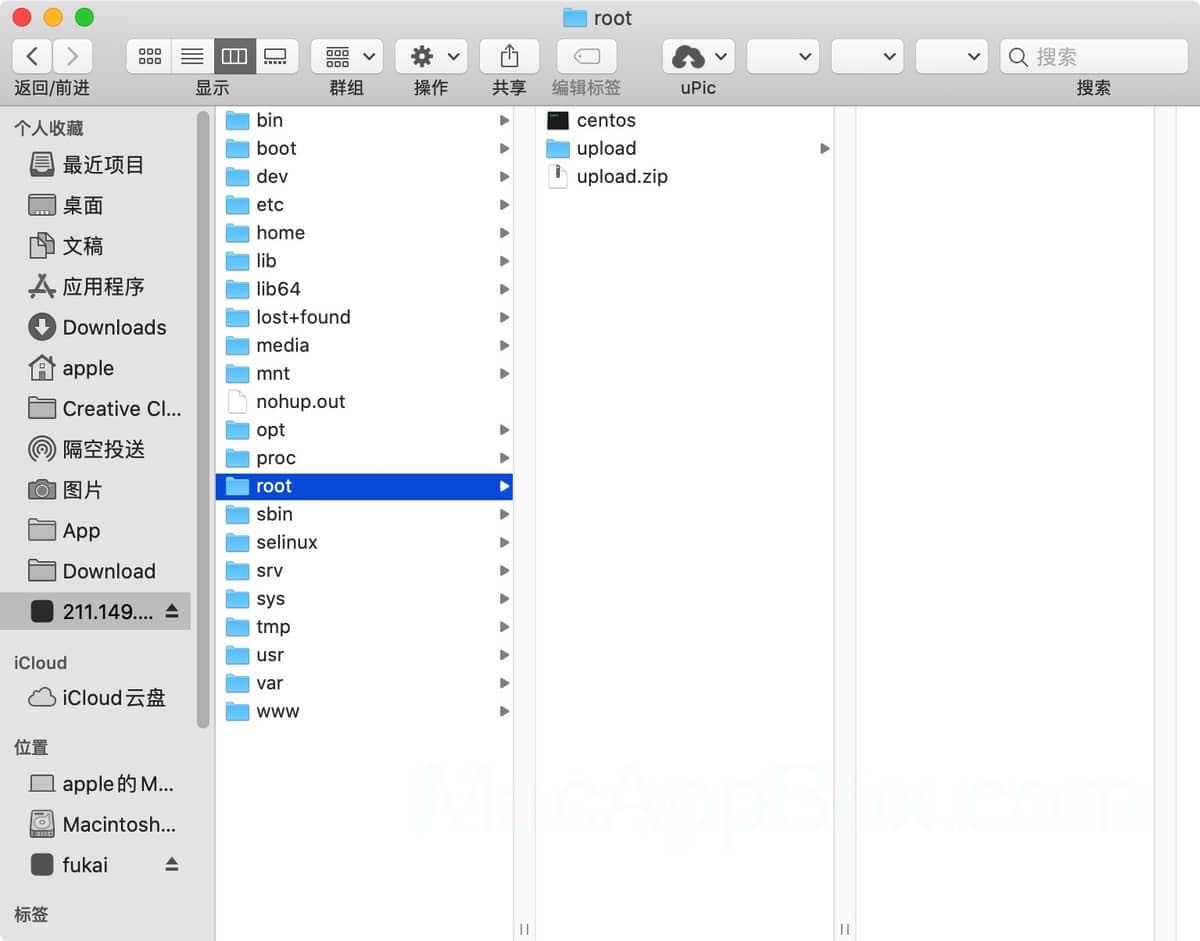Select the sys folder
This screenshot has height=941, width=1200.
[364, 599]
